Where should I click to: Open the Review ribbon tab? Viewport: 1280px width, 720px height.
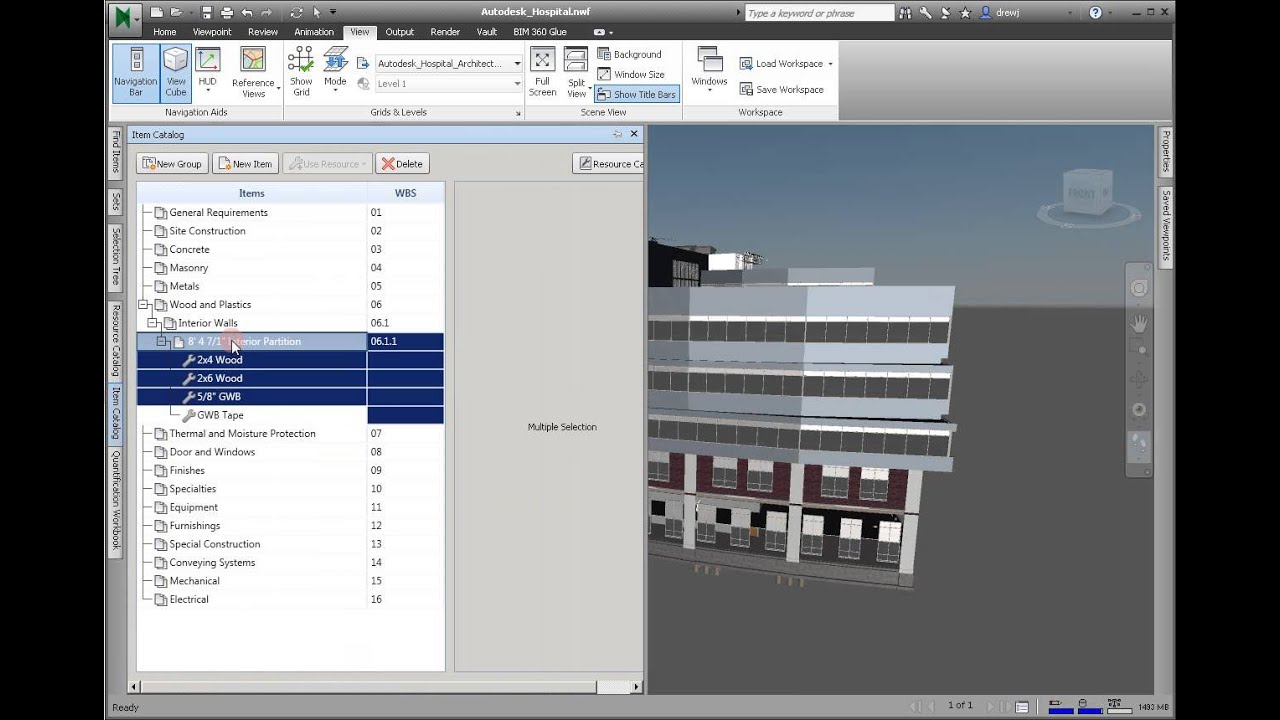click(263, 32)
